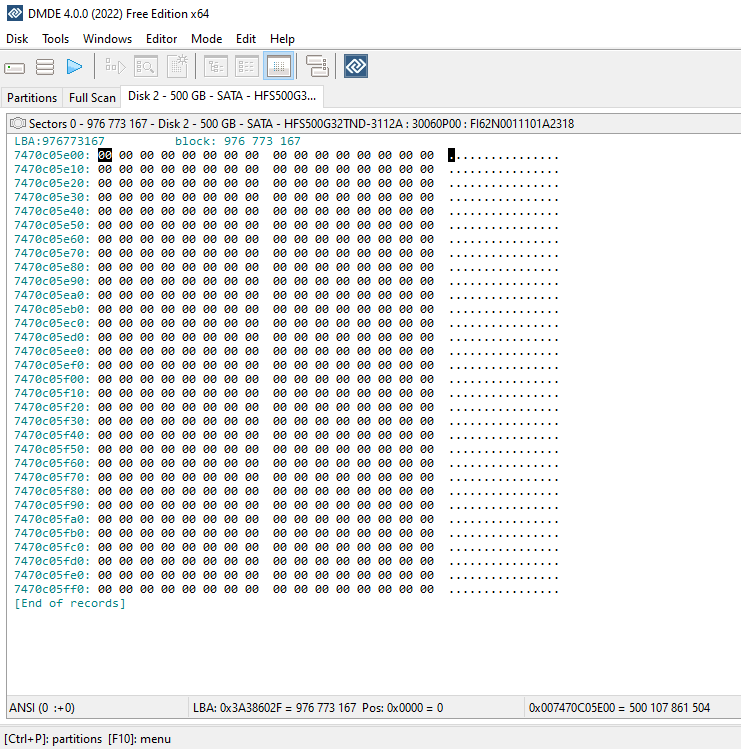Open the Tools menu
Screen dimensions: 741x749
click(55, 39)
